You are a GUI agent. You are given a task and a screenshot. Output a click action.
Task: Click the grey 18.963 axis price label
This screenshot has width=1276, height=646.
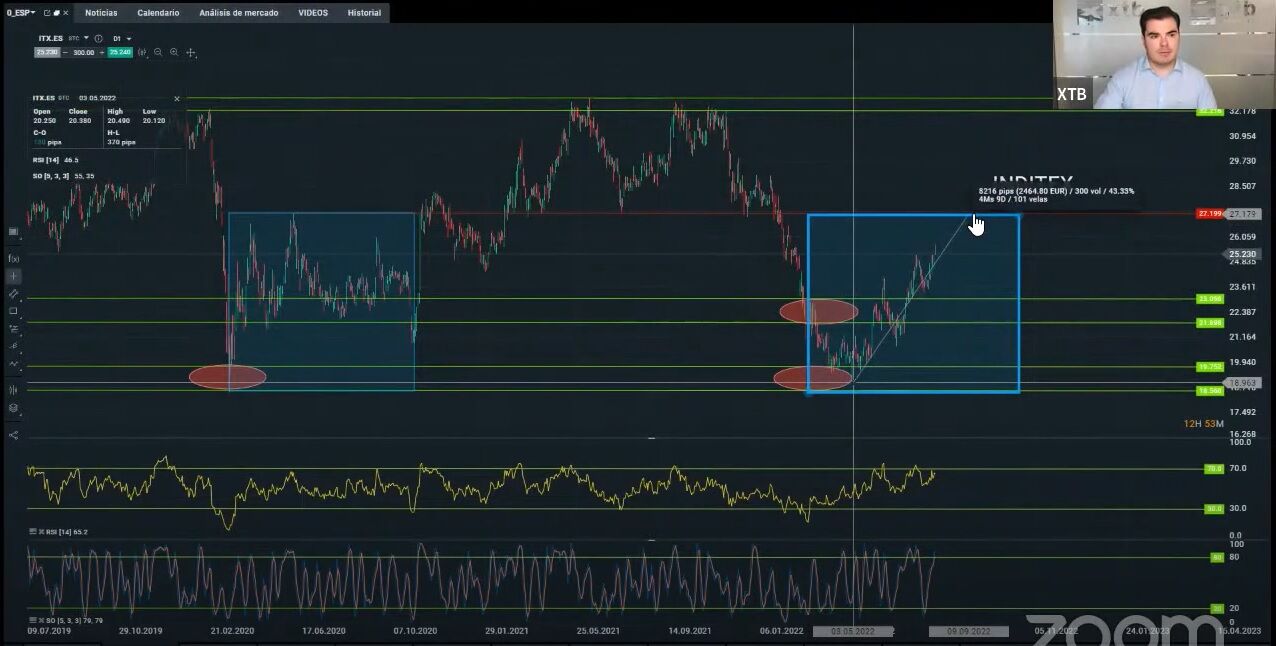click(1242, 382)
